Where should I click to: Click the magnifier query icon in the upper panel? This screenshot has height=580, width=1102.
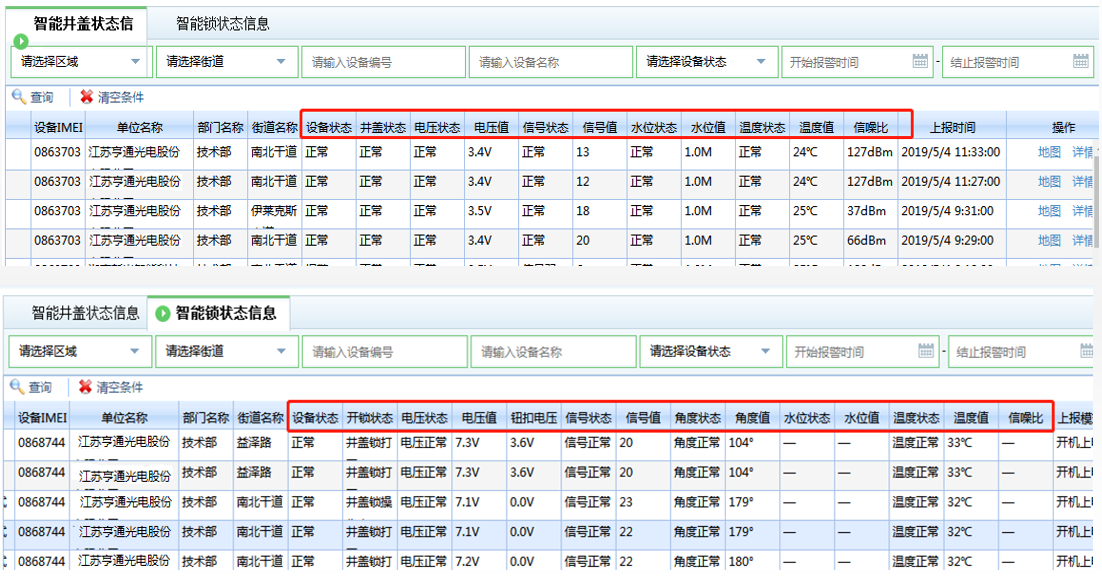pyautogui.click(x=18, y=97)
